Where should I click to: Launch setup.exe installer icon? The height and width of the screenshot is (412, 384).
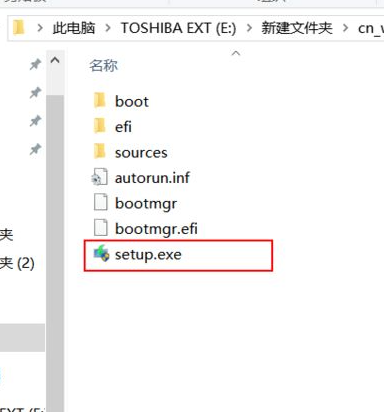(x=101, y=254)
